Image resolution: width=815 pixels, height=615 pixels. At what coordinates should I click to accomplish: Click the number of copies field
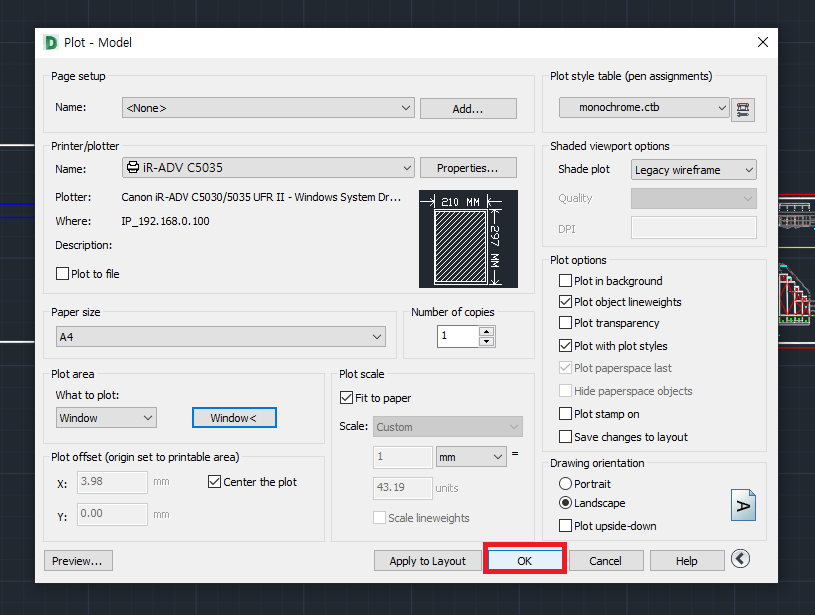tap(457, 336)
